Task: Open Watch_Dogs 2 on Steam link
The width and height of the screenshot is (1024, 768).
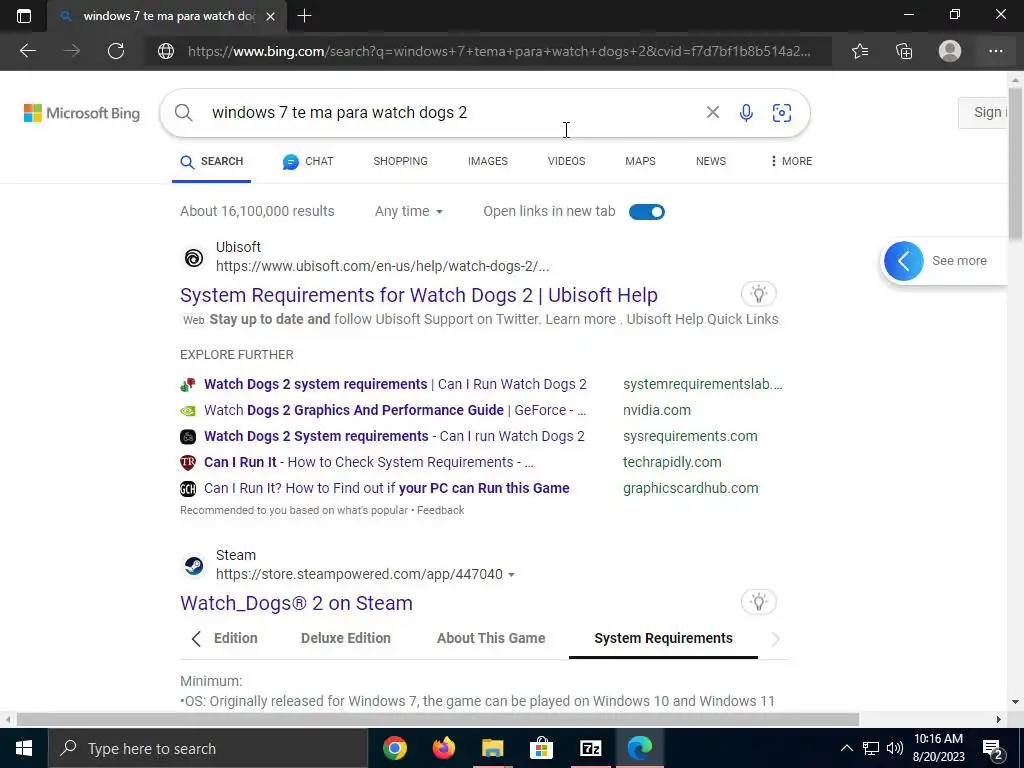Action: click(296, 603)
